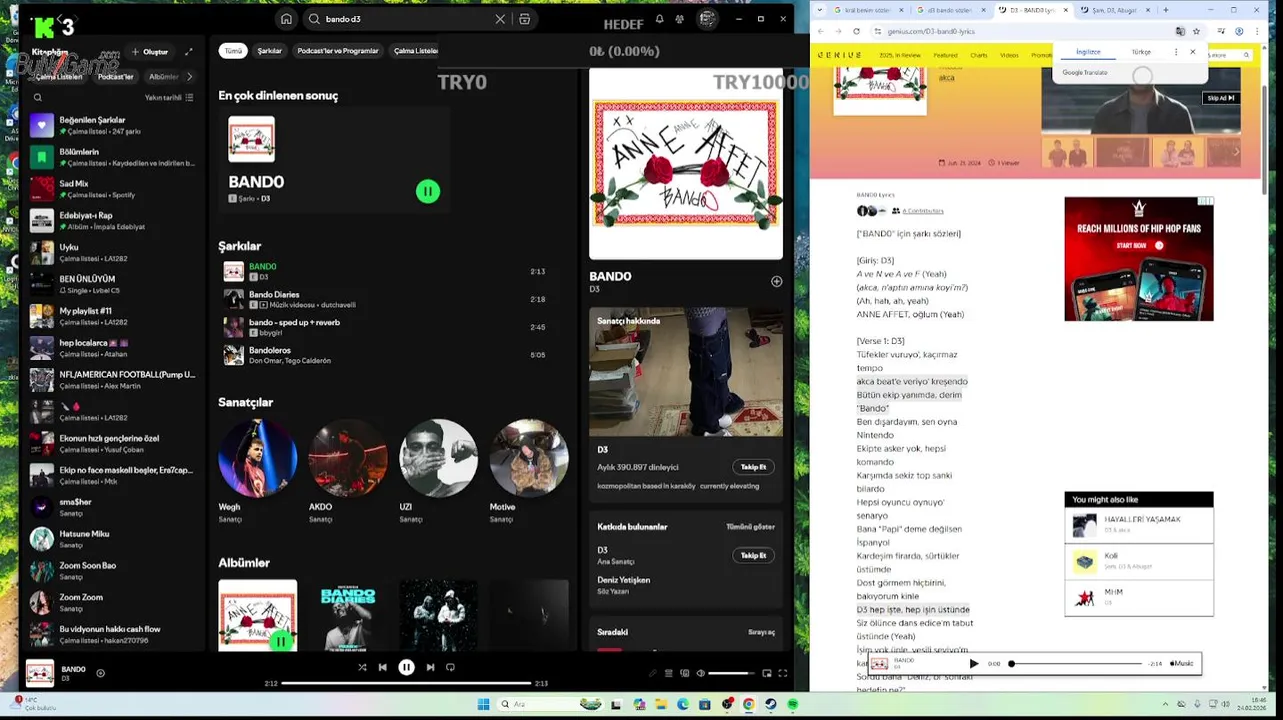Show more library filter chips arrow
1283x720 pixels.
189,76
